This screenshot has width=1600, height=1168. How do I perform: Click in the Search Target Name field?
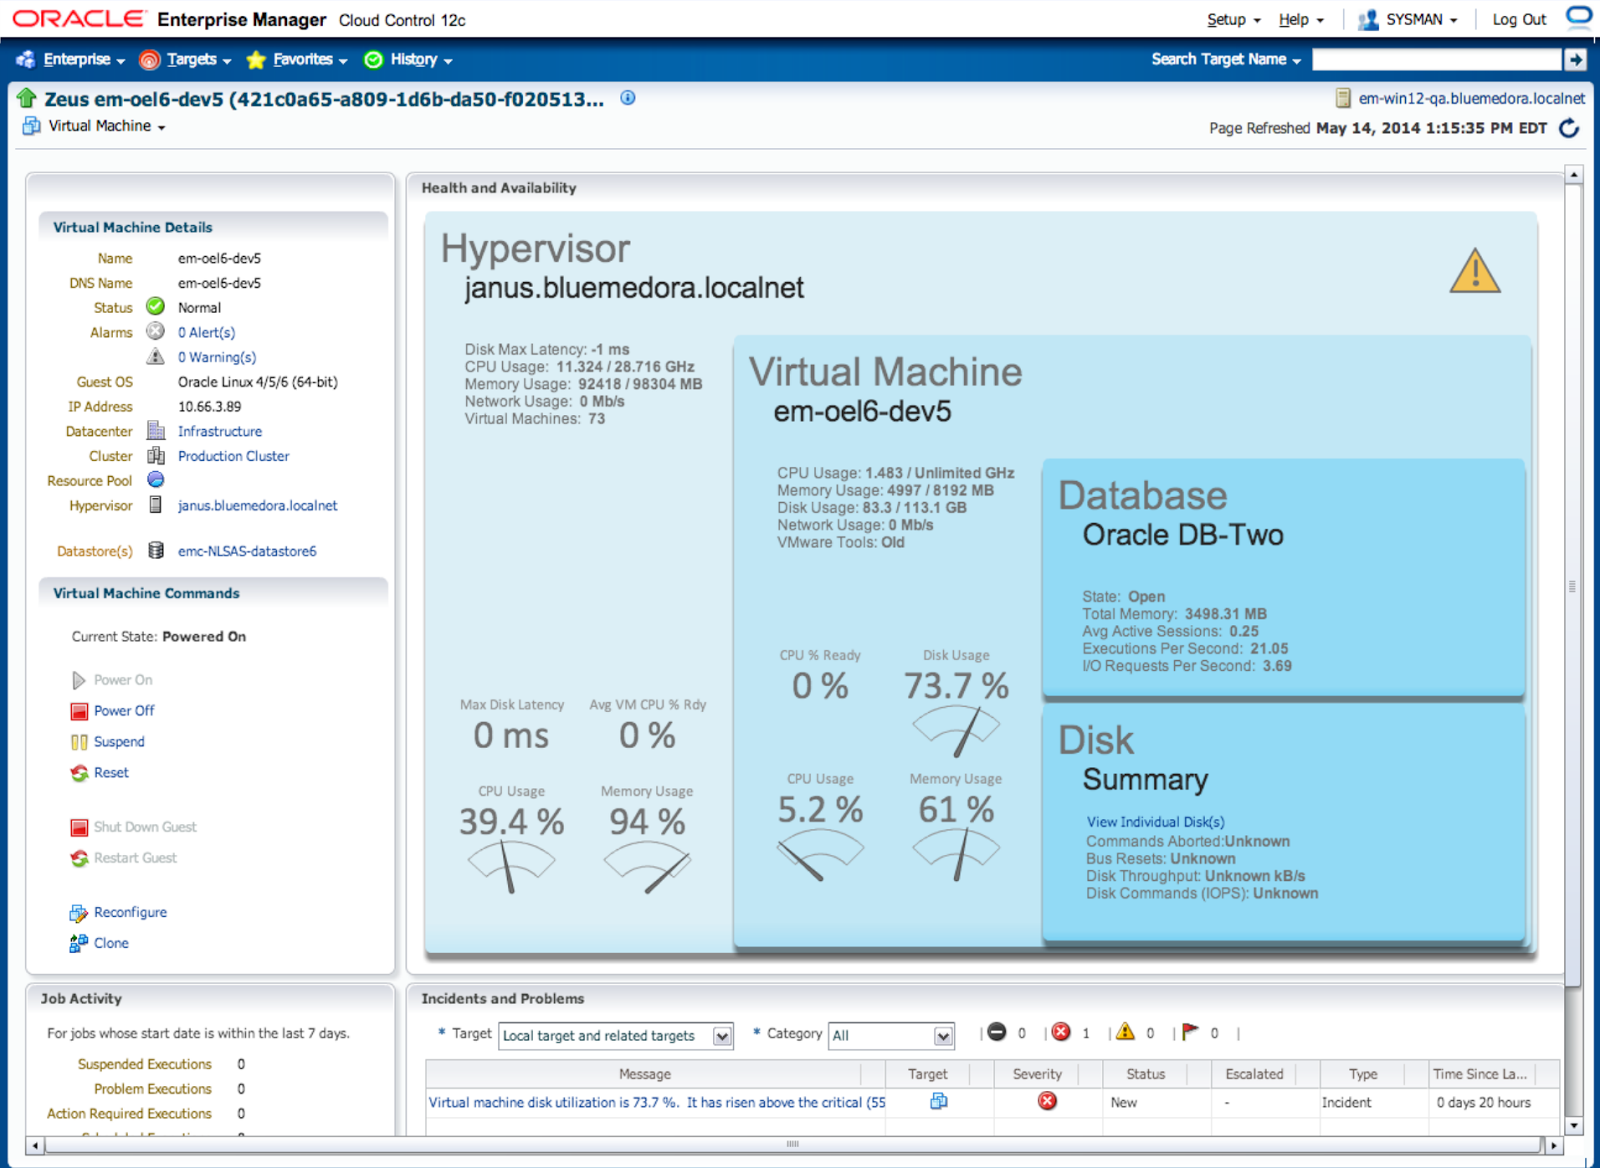(1436, 60)
